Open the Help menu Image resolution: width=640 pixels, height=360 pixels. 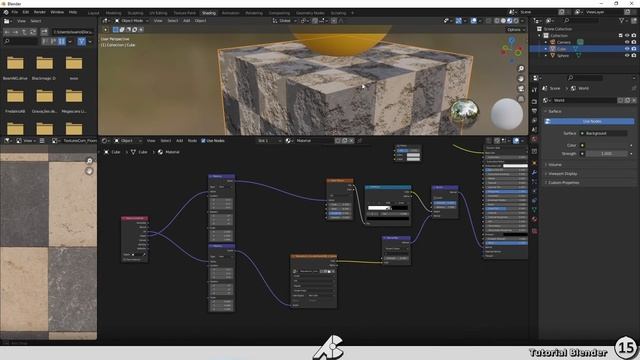pyautogui.click(x=73, y=12)
